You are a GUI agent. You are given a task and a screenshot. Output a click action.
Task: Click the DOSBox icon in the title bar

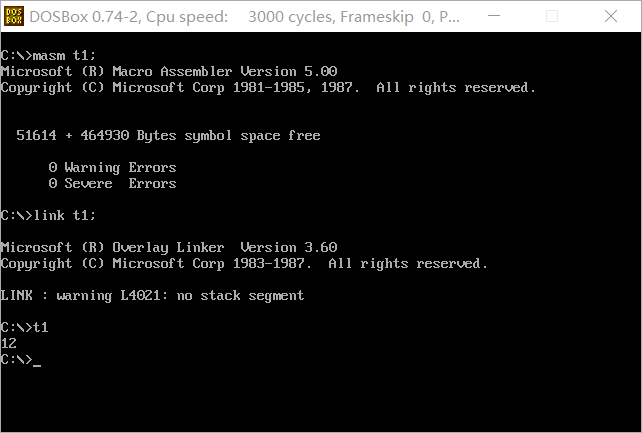point(15,16)
